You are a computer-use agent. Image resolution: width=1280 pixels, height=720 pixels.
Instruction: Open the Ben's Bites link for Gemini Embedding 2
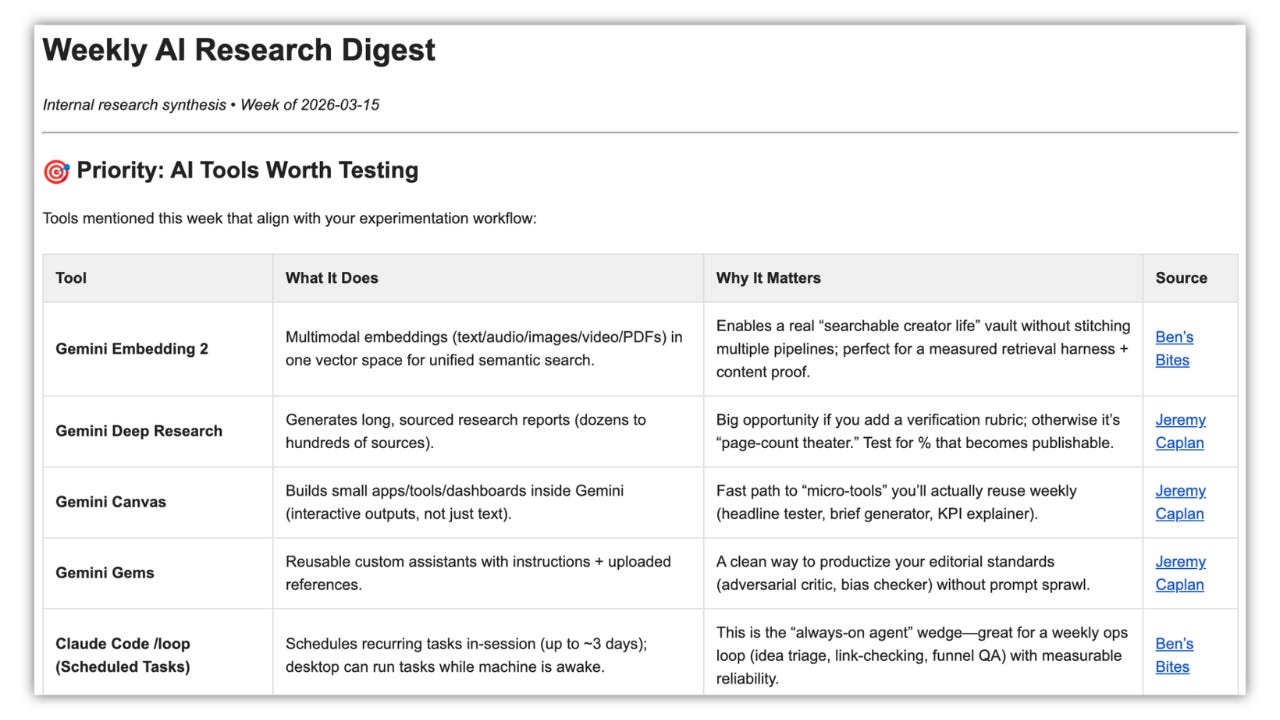click(1174, 349)
